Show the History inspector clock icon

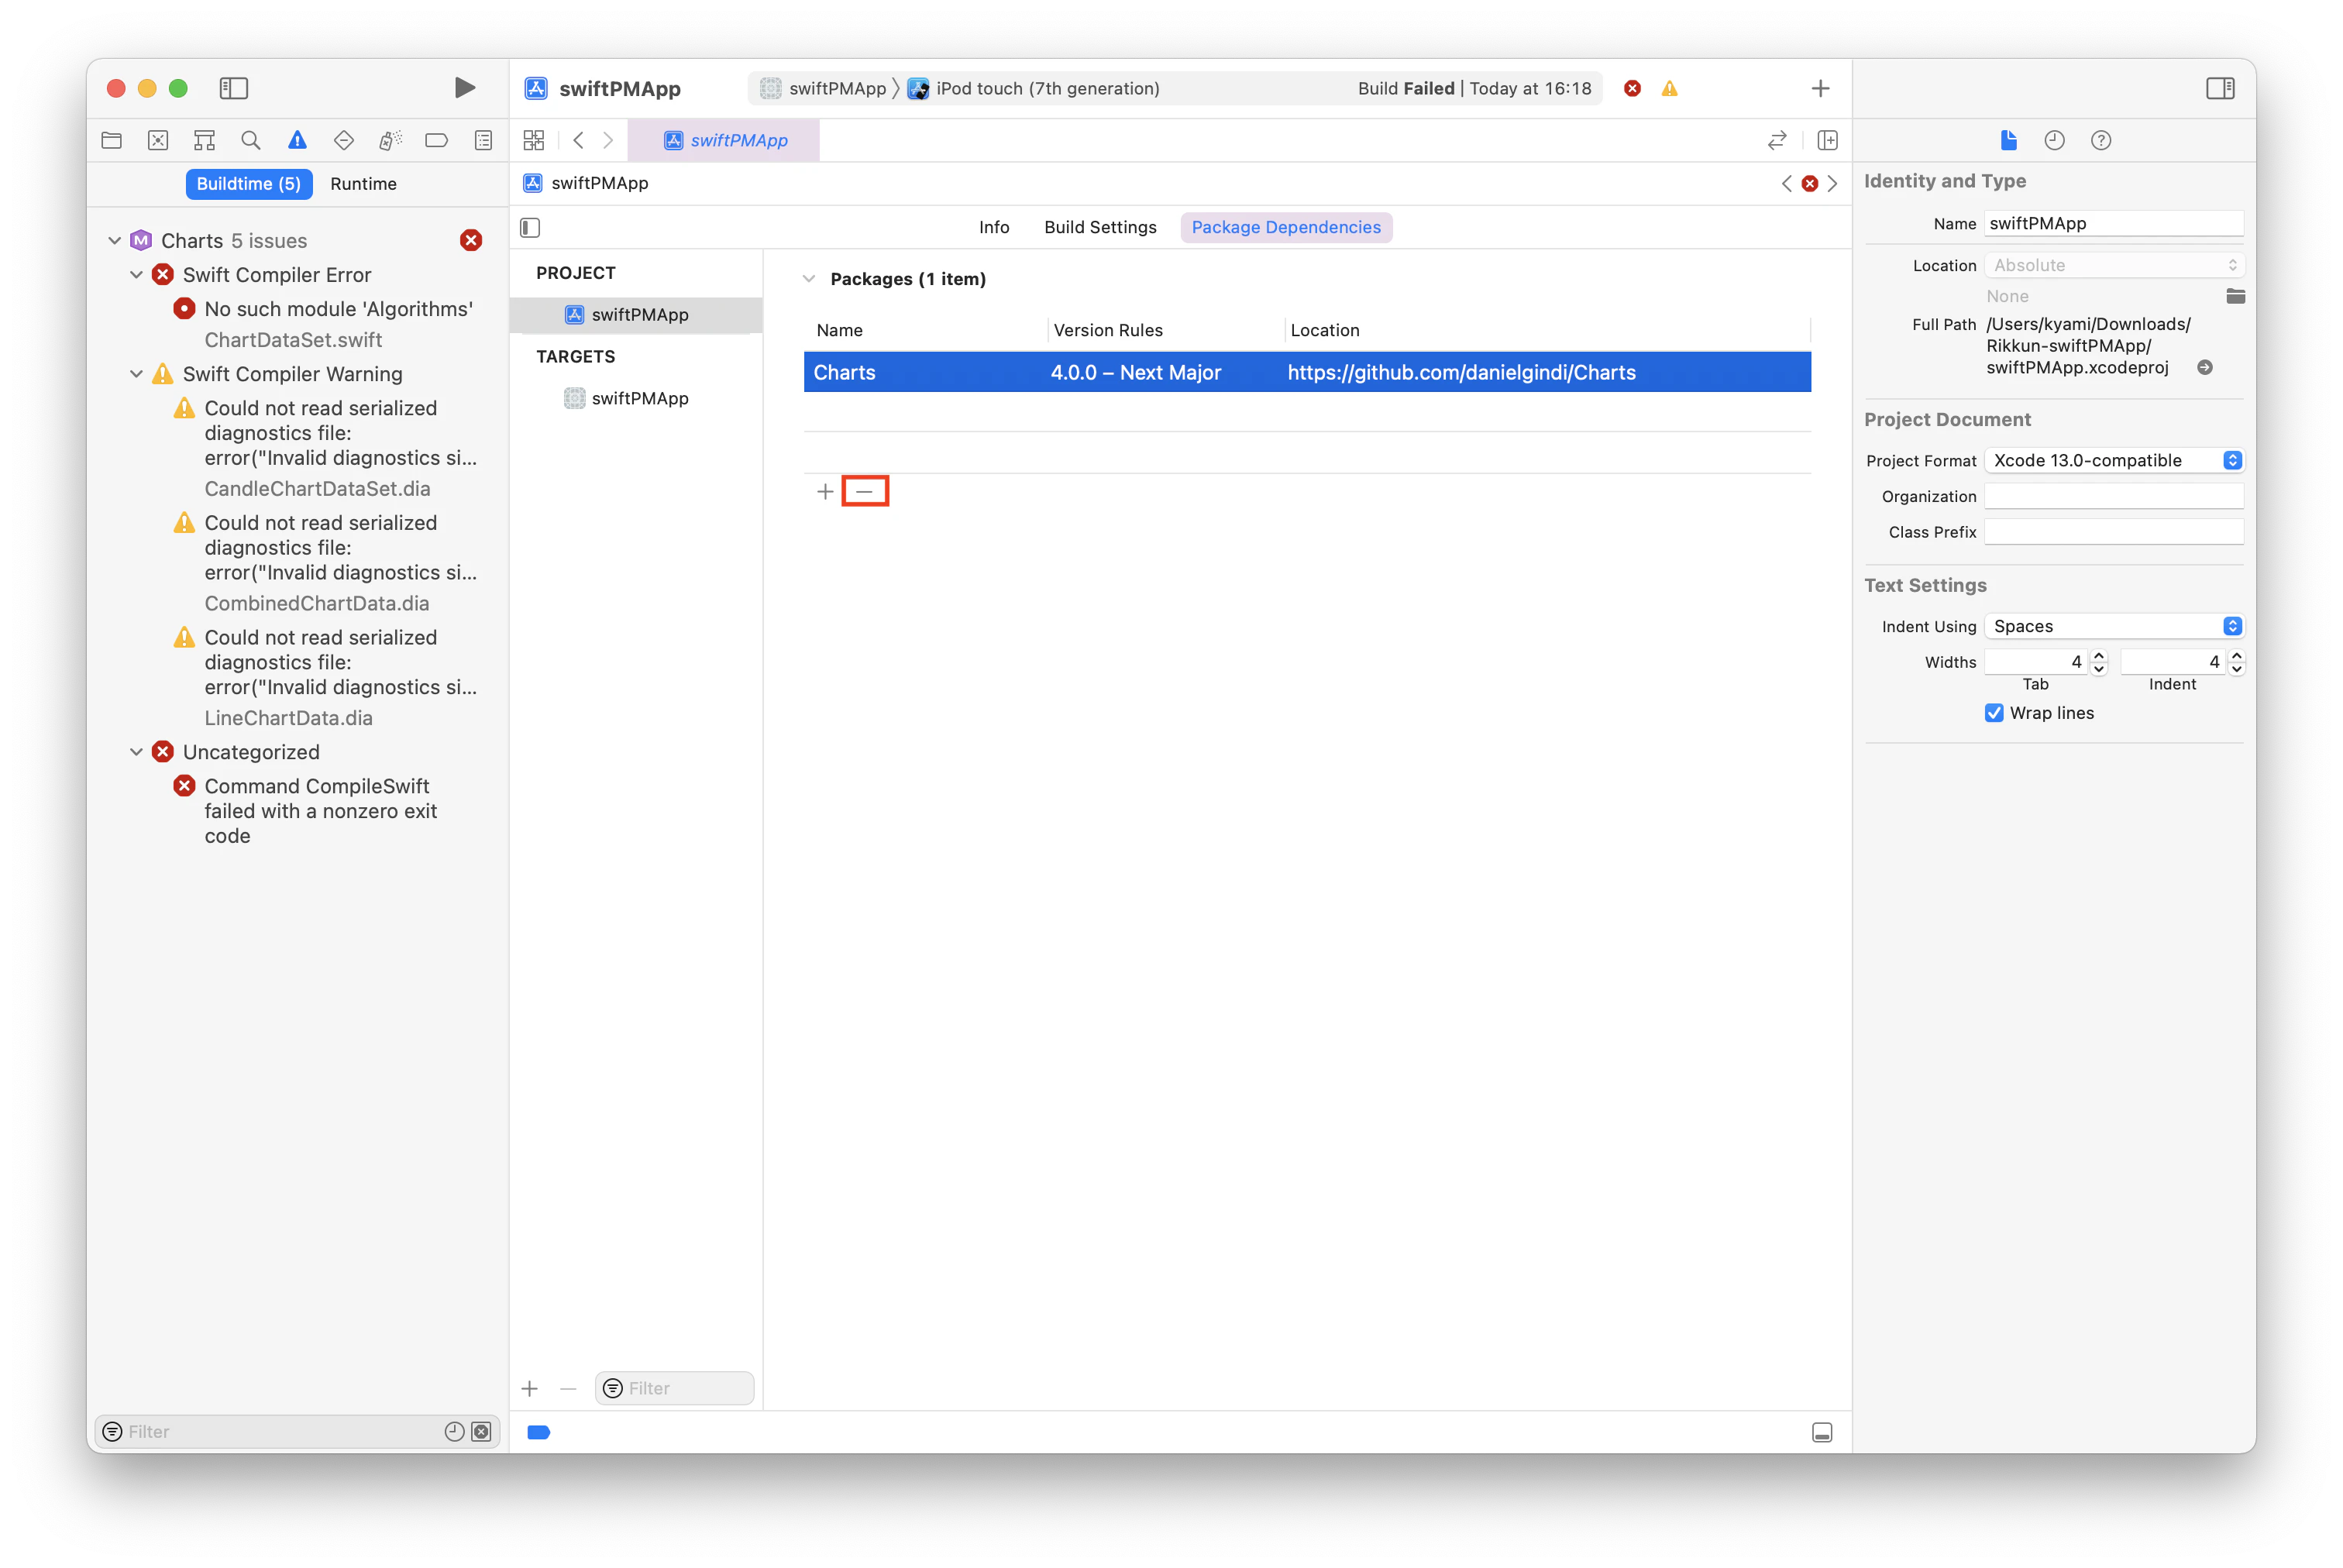click(2054, 140)
